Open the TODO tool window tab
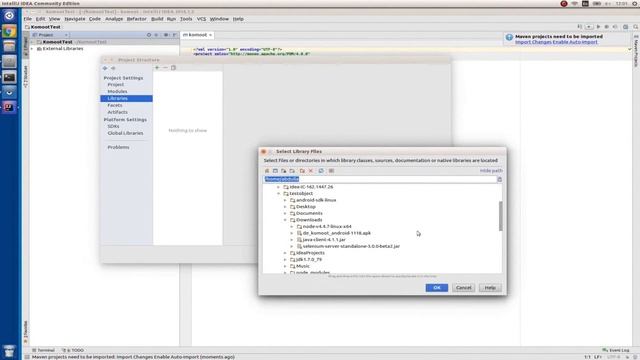This screenshot has width=640, height=360. click(x=73, y=350)
